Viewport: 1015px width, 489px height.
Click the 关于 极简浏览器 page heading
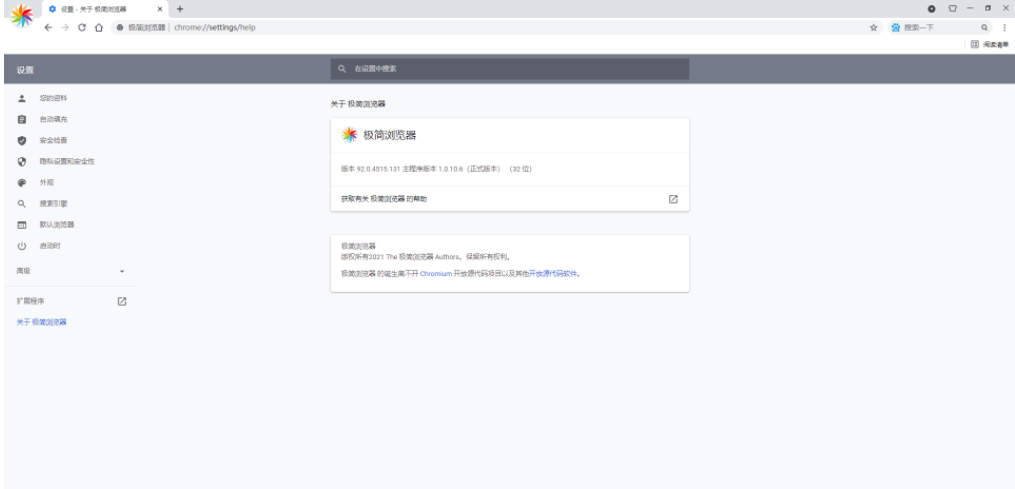358,104
